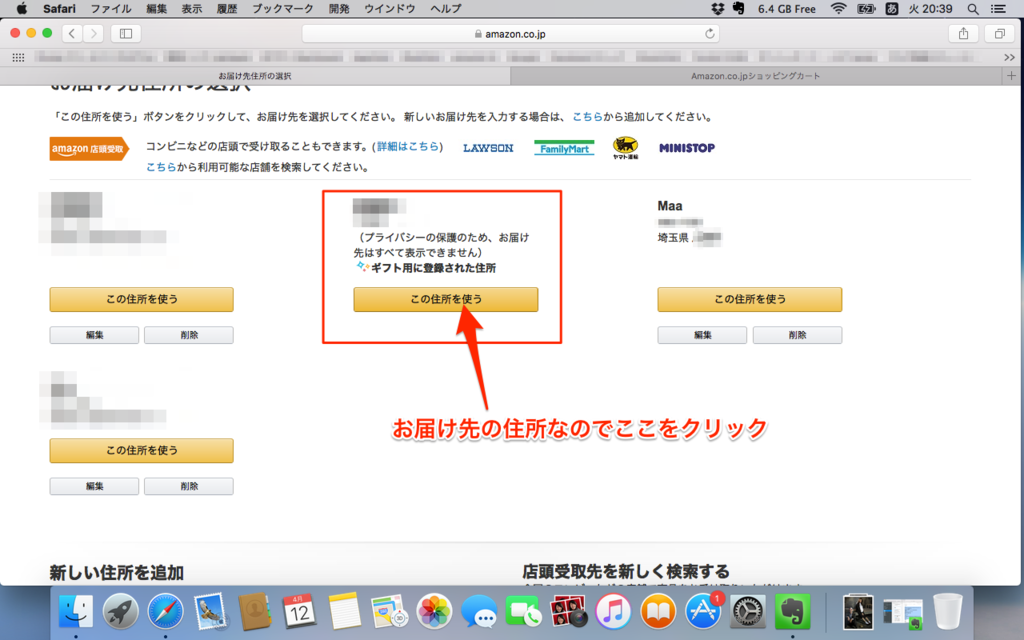Open Spotlight search magnifier

[x=973, y=8]
